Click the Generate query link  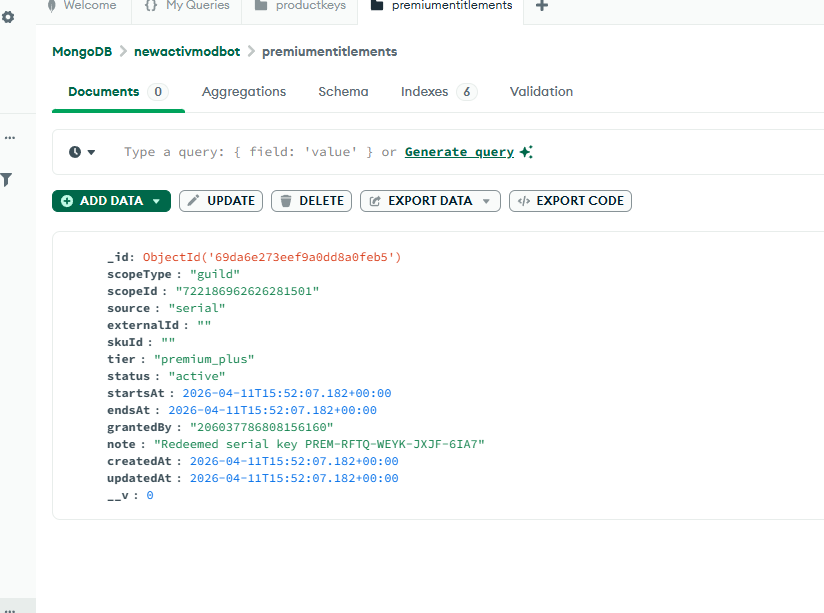tap(459, 152)
